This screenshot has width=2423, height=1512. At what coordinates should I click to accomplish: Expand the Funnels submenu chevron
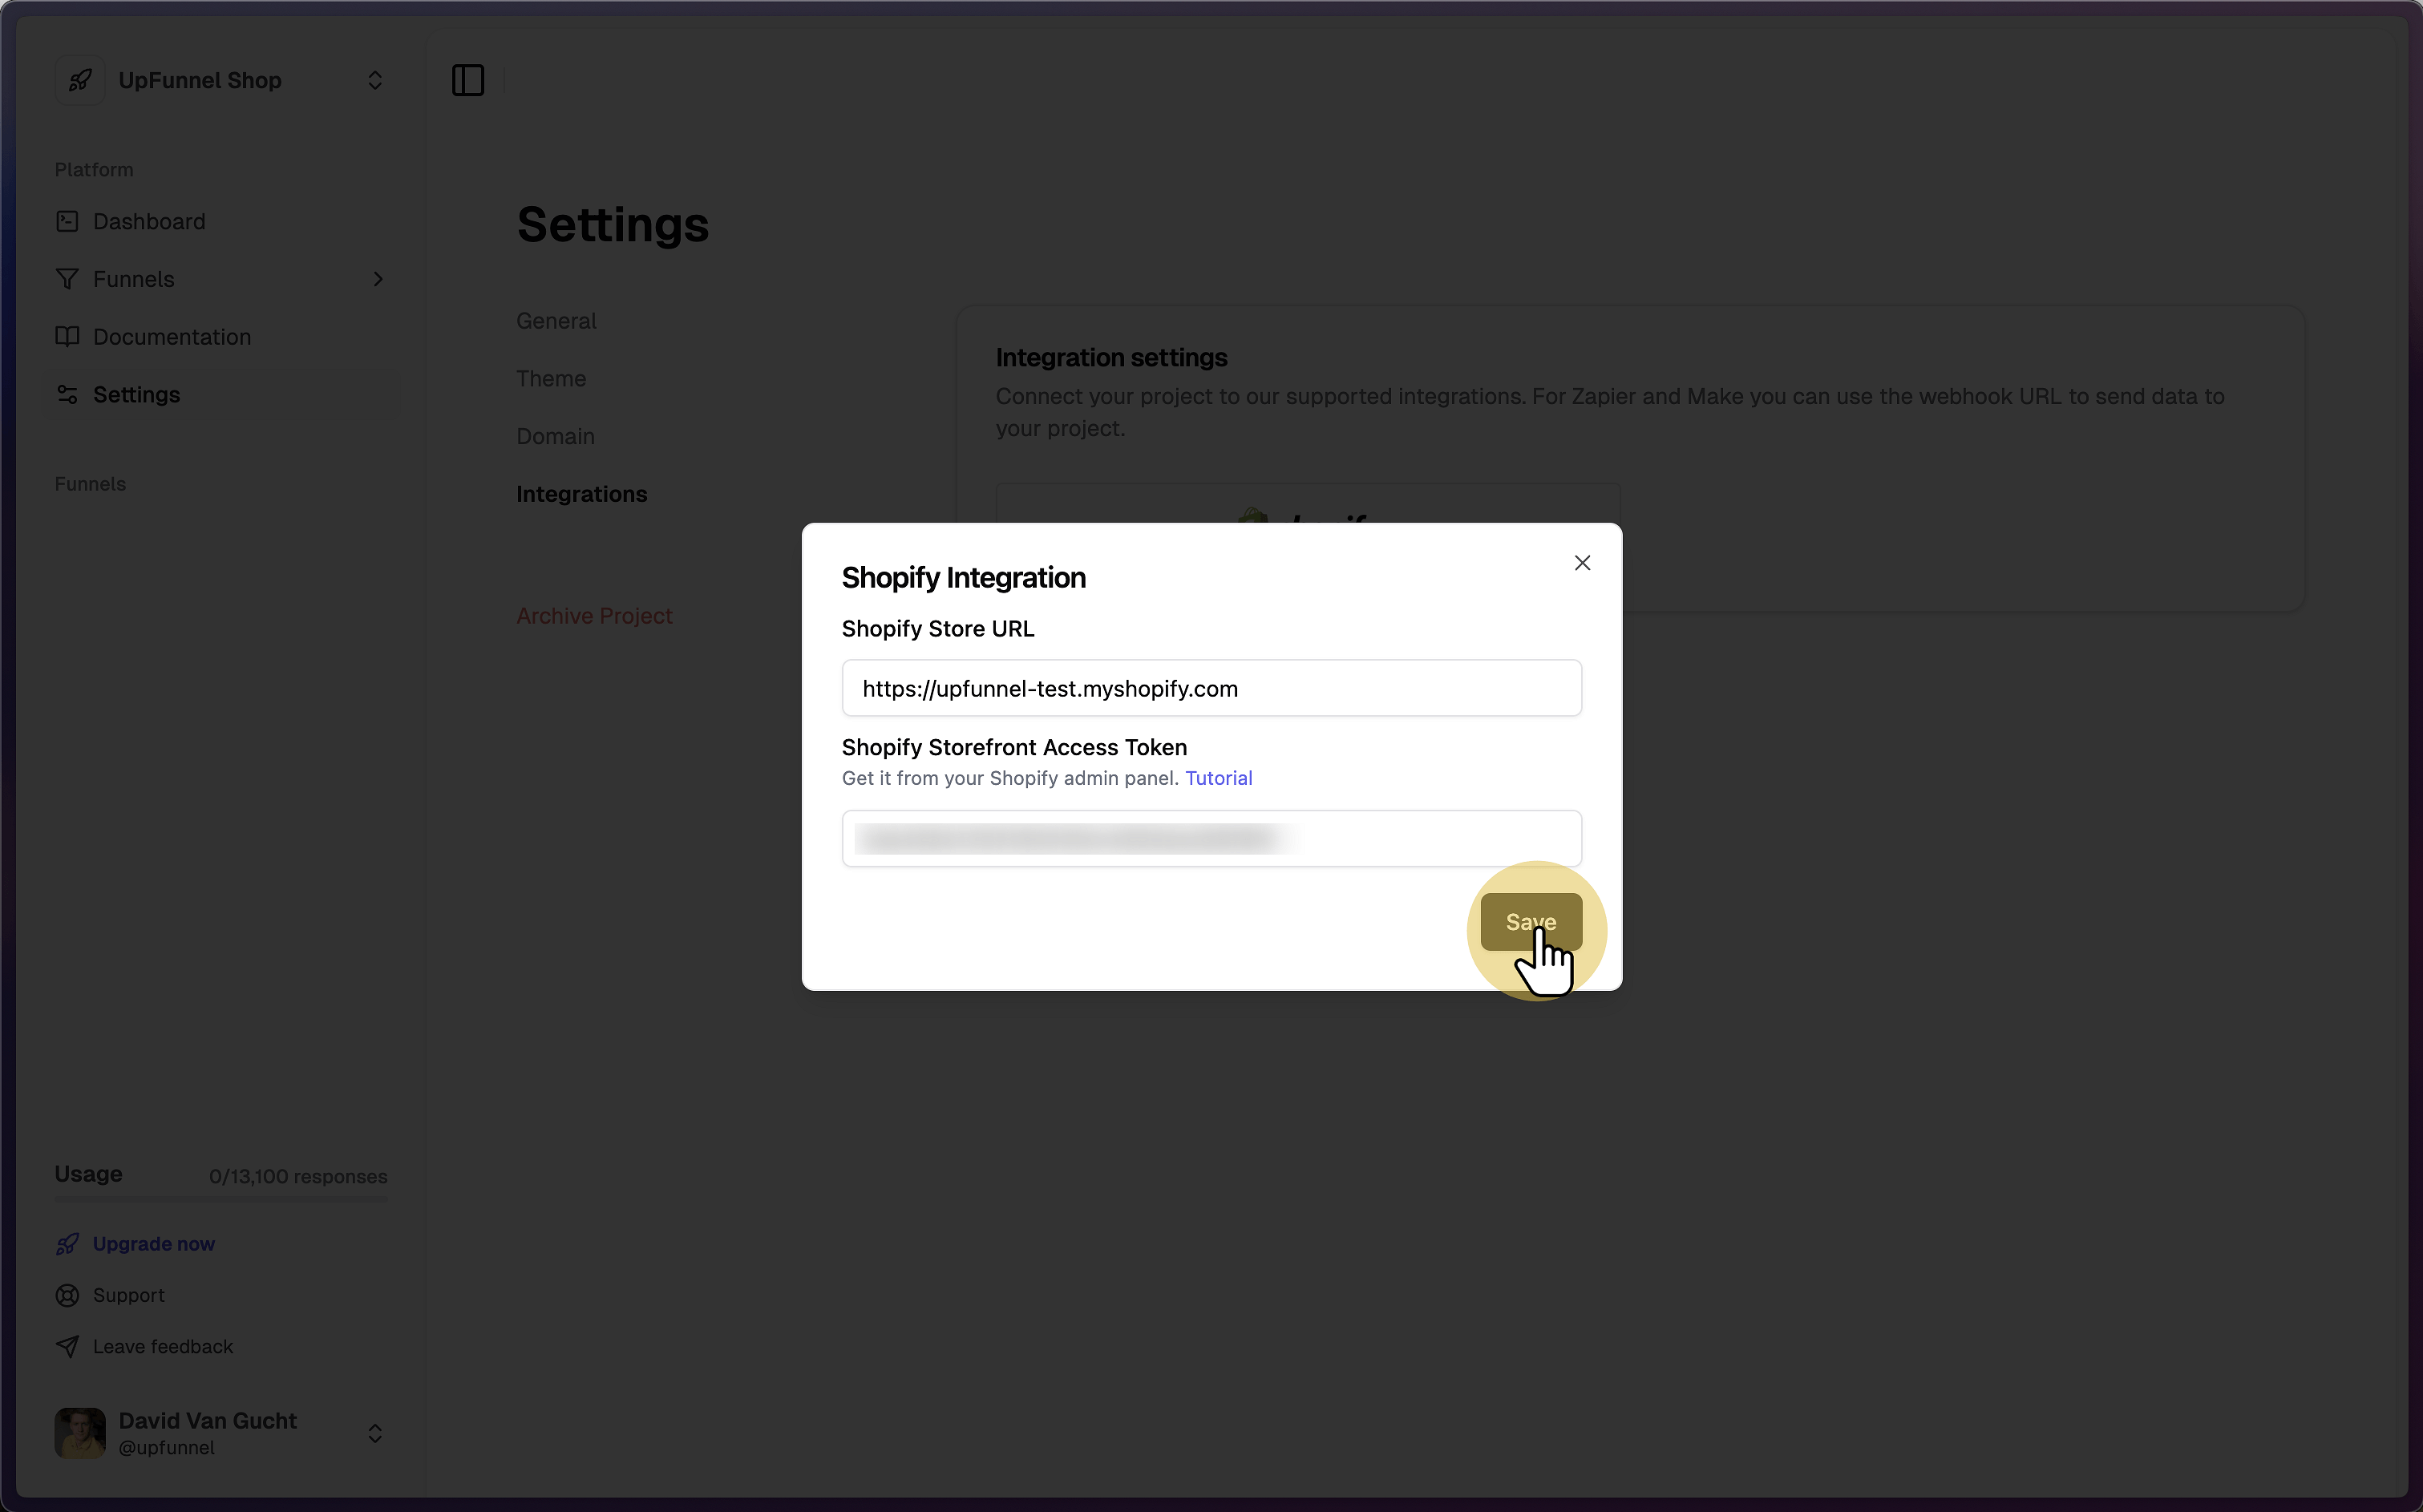point(378,279)
